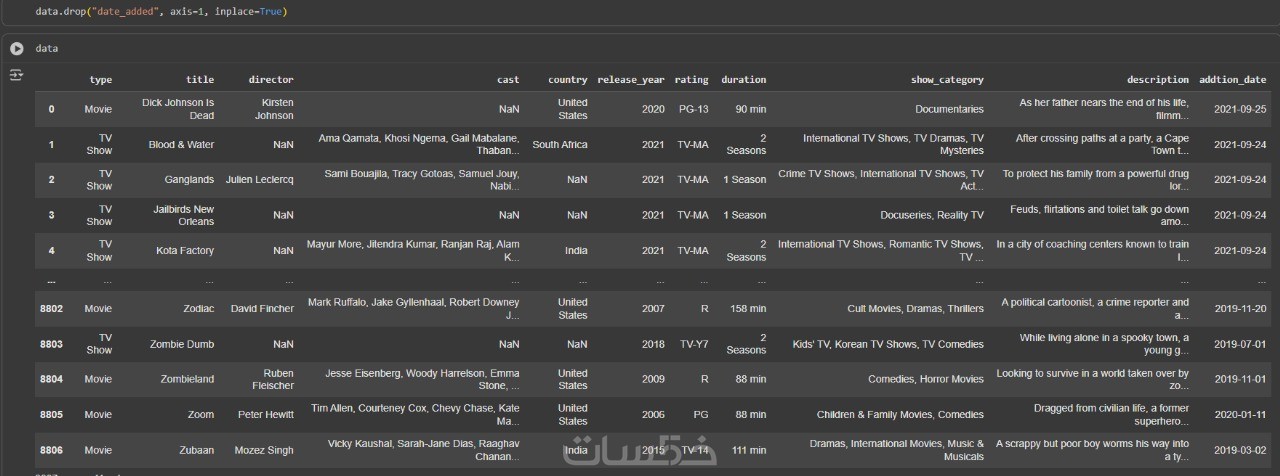Click the 'addtion_date' column header
This screenshot has height=476, width=1280.
pyautogui.click(x=1232, y=79)
